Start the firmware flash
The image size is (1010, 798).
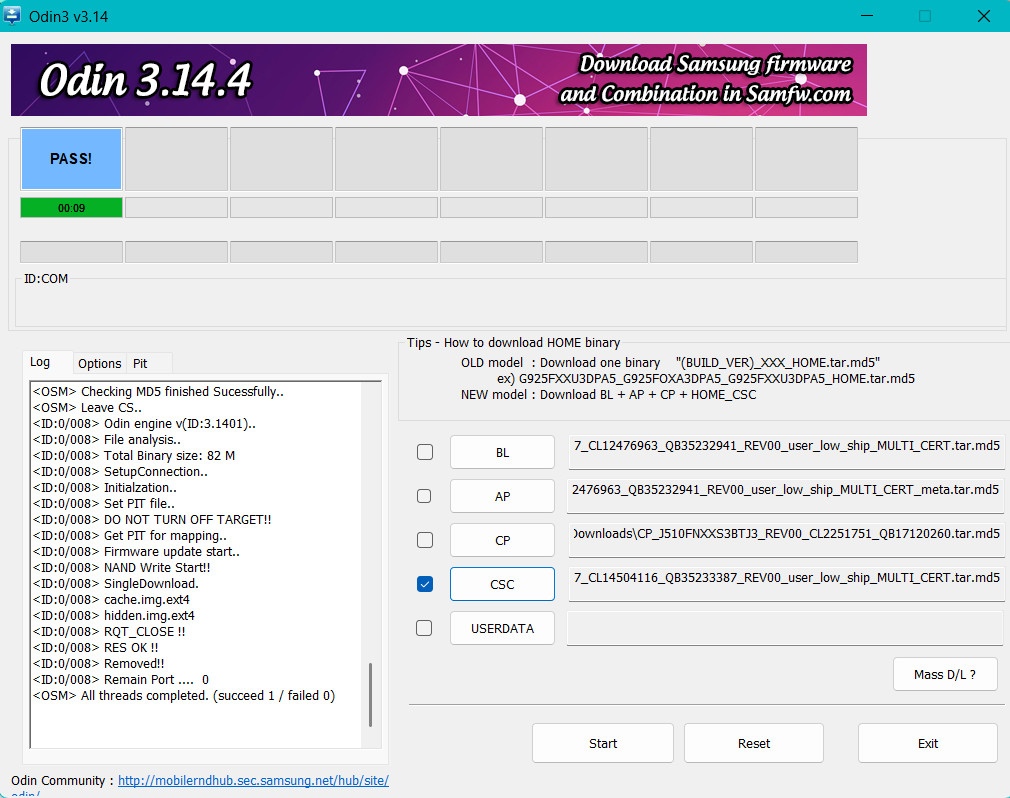(603, 743)
